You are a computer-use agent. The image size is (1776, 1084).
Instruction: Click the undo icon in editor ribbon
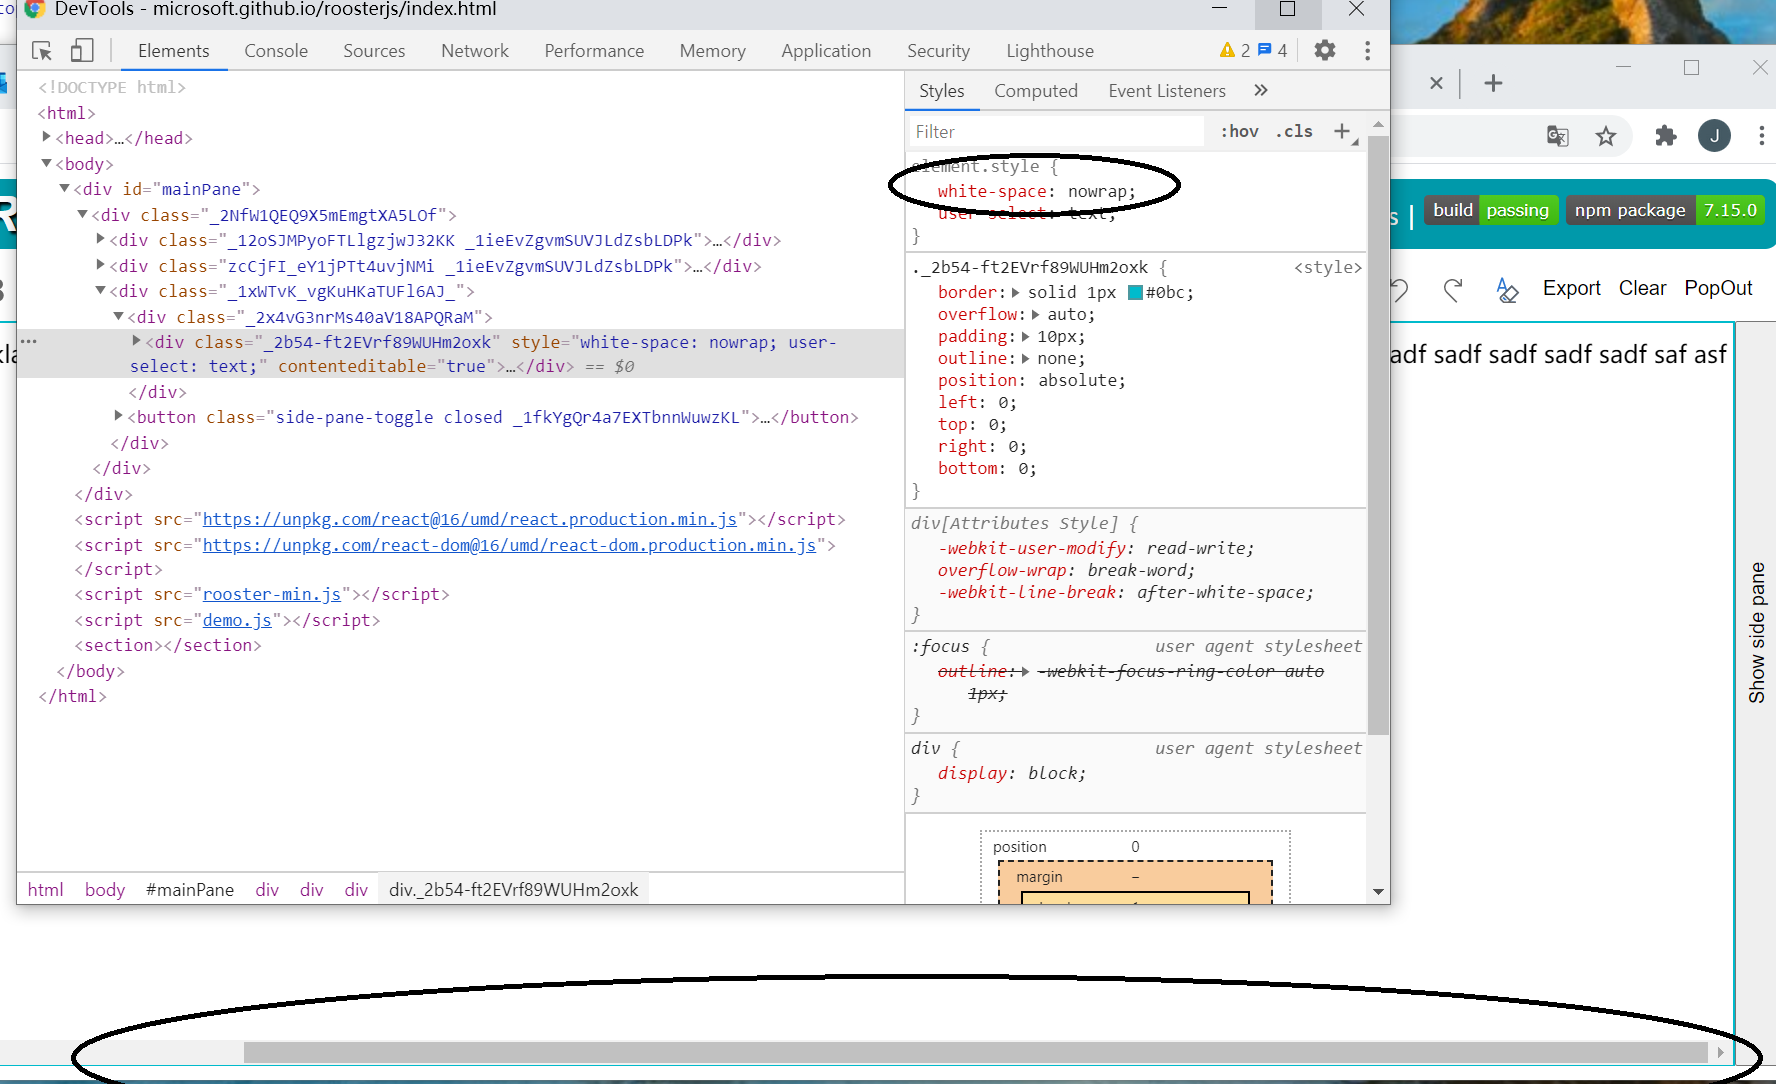pos(1398,290)
